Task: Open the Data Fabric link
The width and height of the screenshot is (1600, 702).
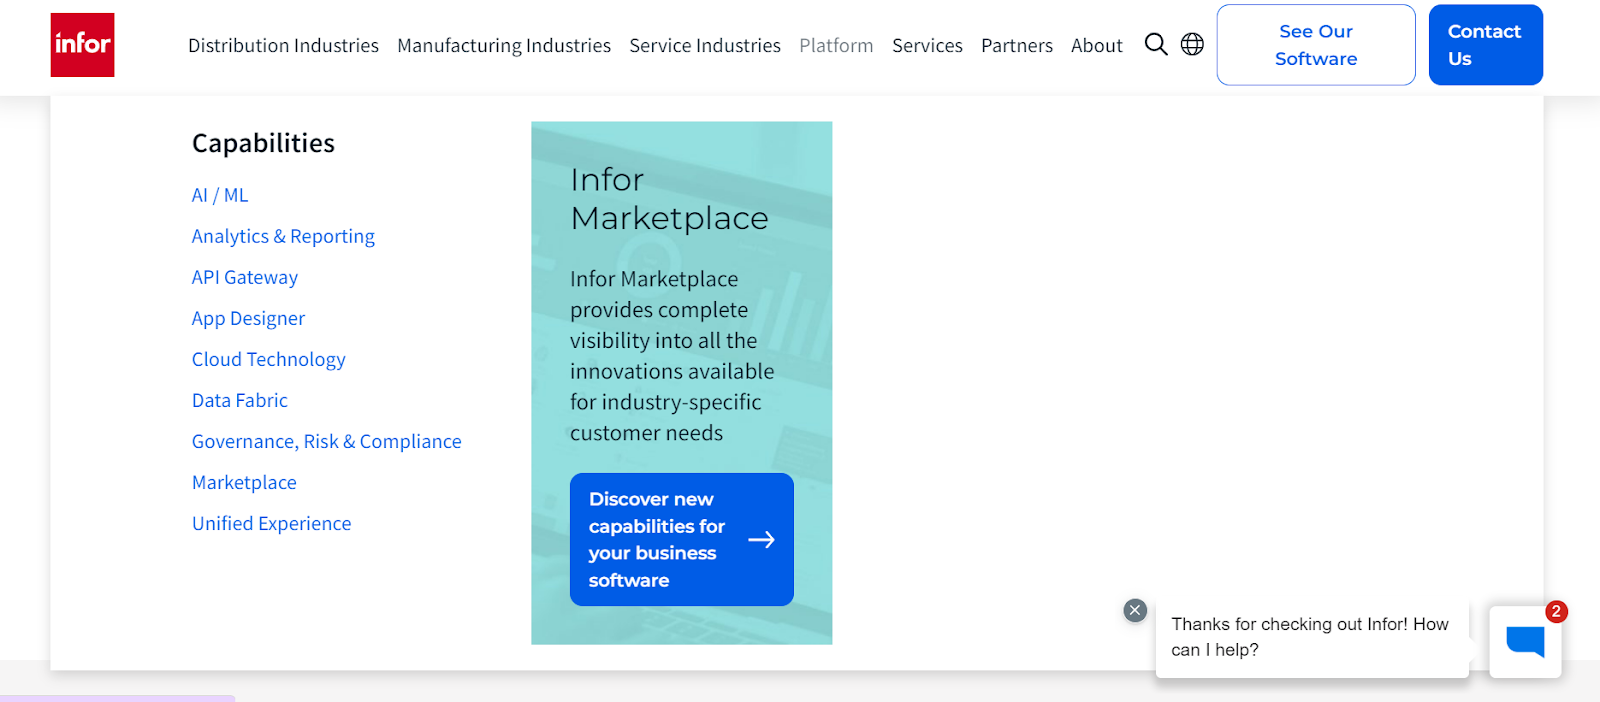Action: pos(240,400)
